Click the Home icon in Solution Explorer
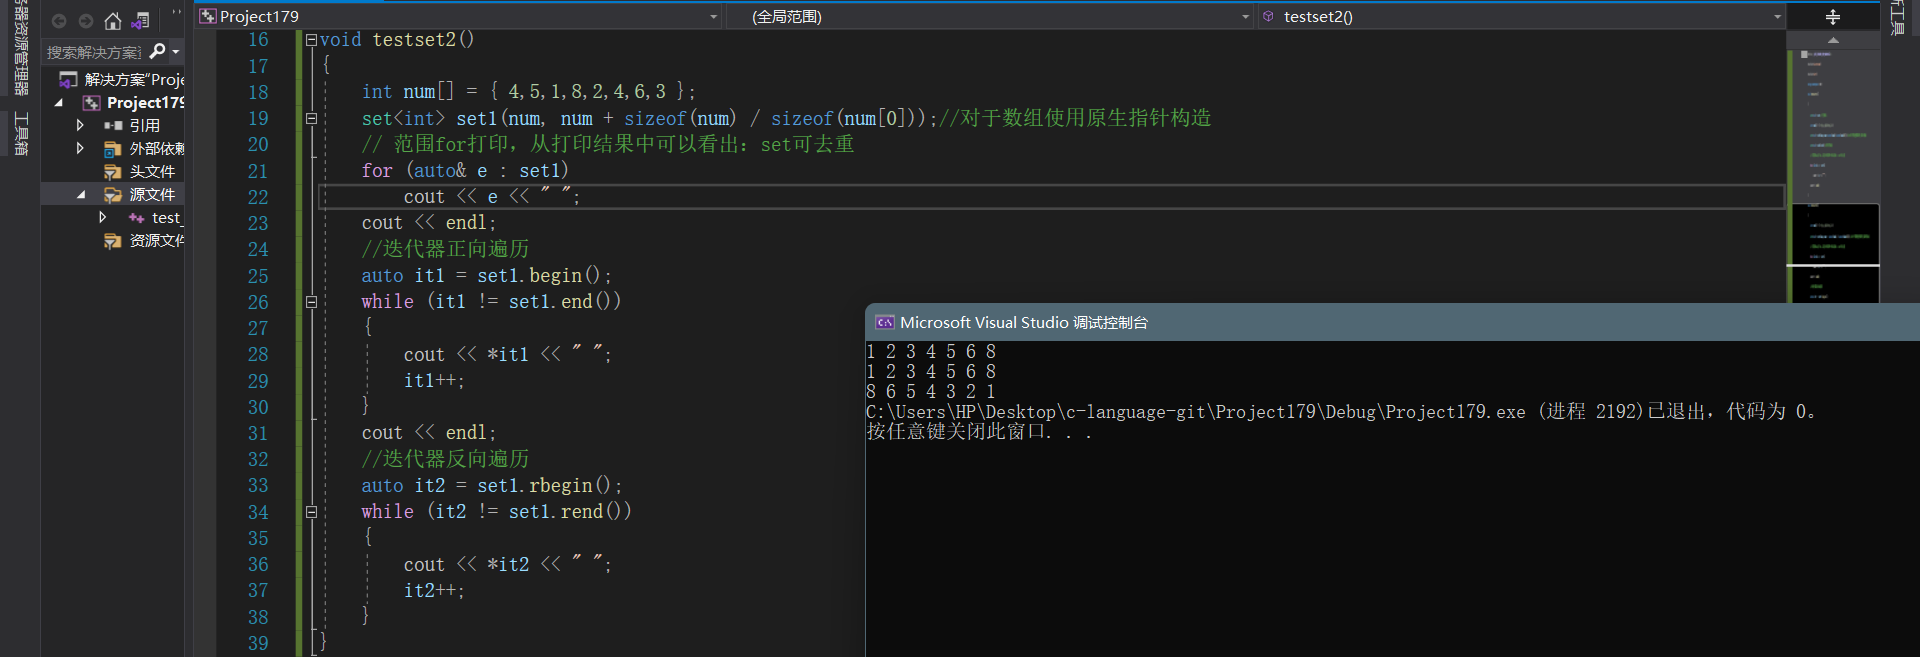The height and width of the screenshot is (657, 1920). coord(113,21)
